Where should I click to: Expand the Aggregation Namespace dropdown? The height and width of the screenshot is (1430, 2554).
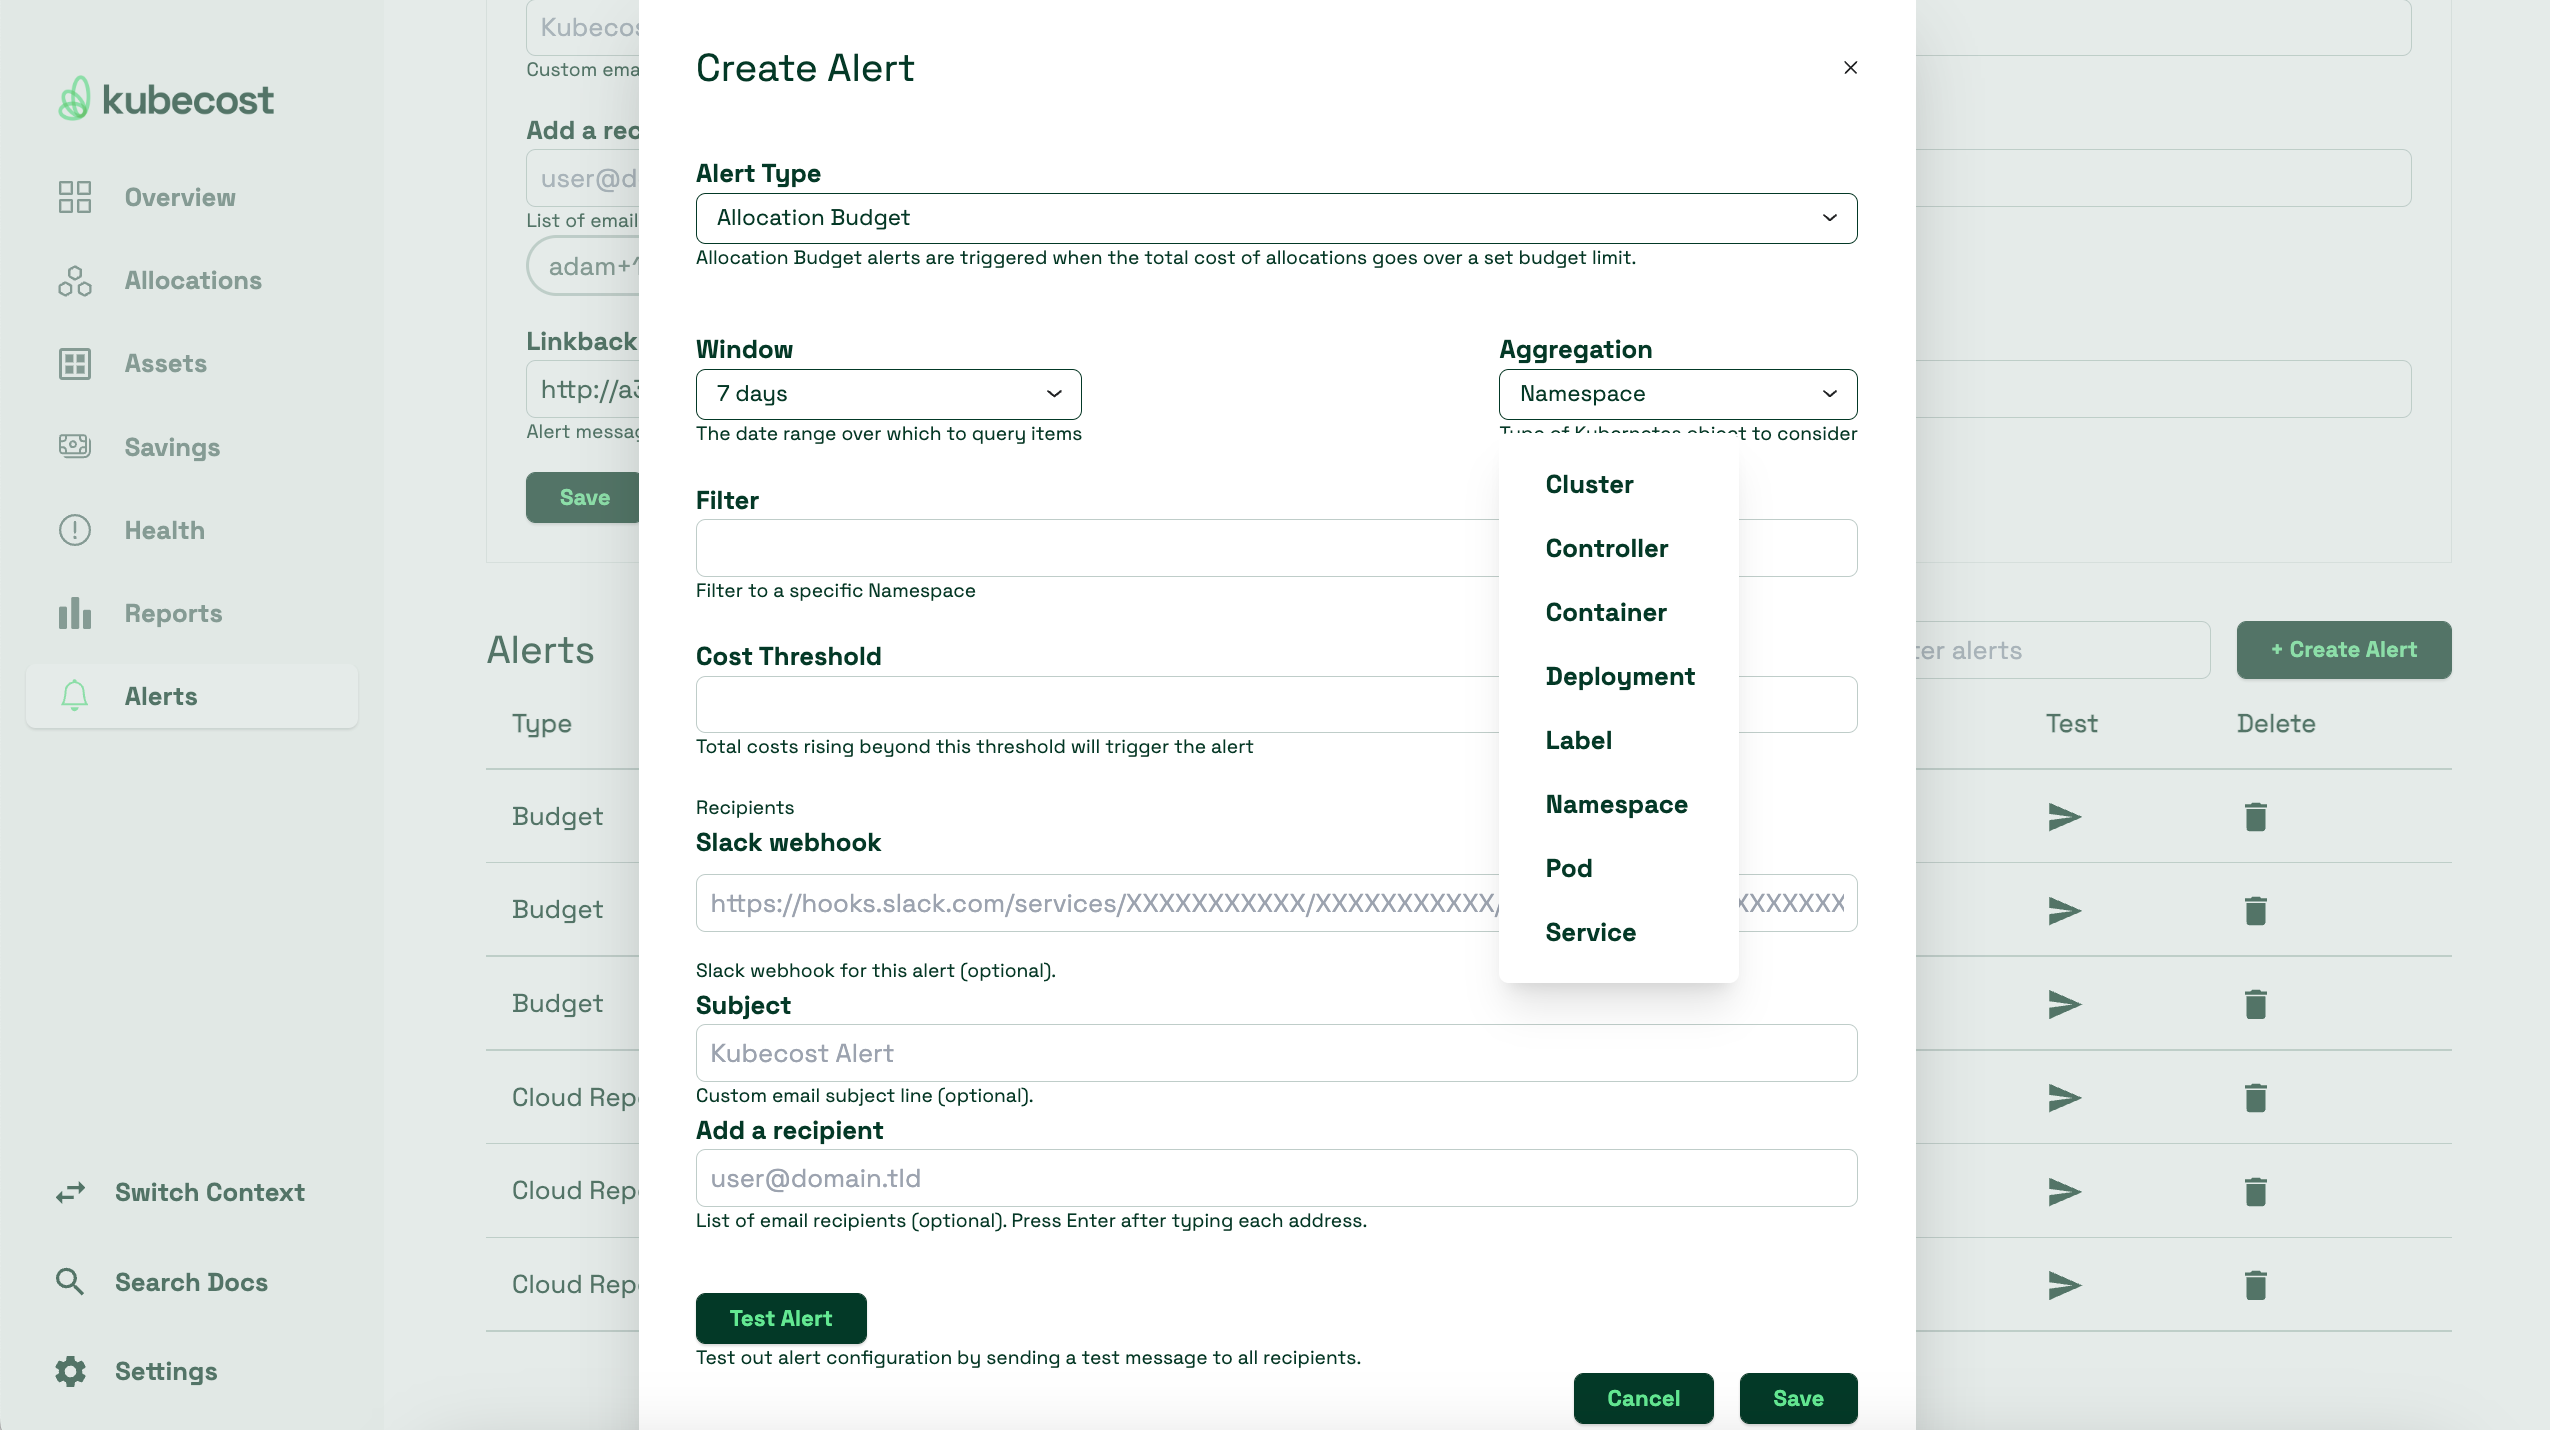(x=1677, y=393)
